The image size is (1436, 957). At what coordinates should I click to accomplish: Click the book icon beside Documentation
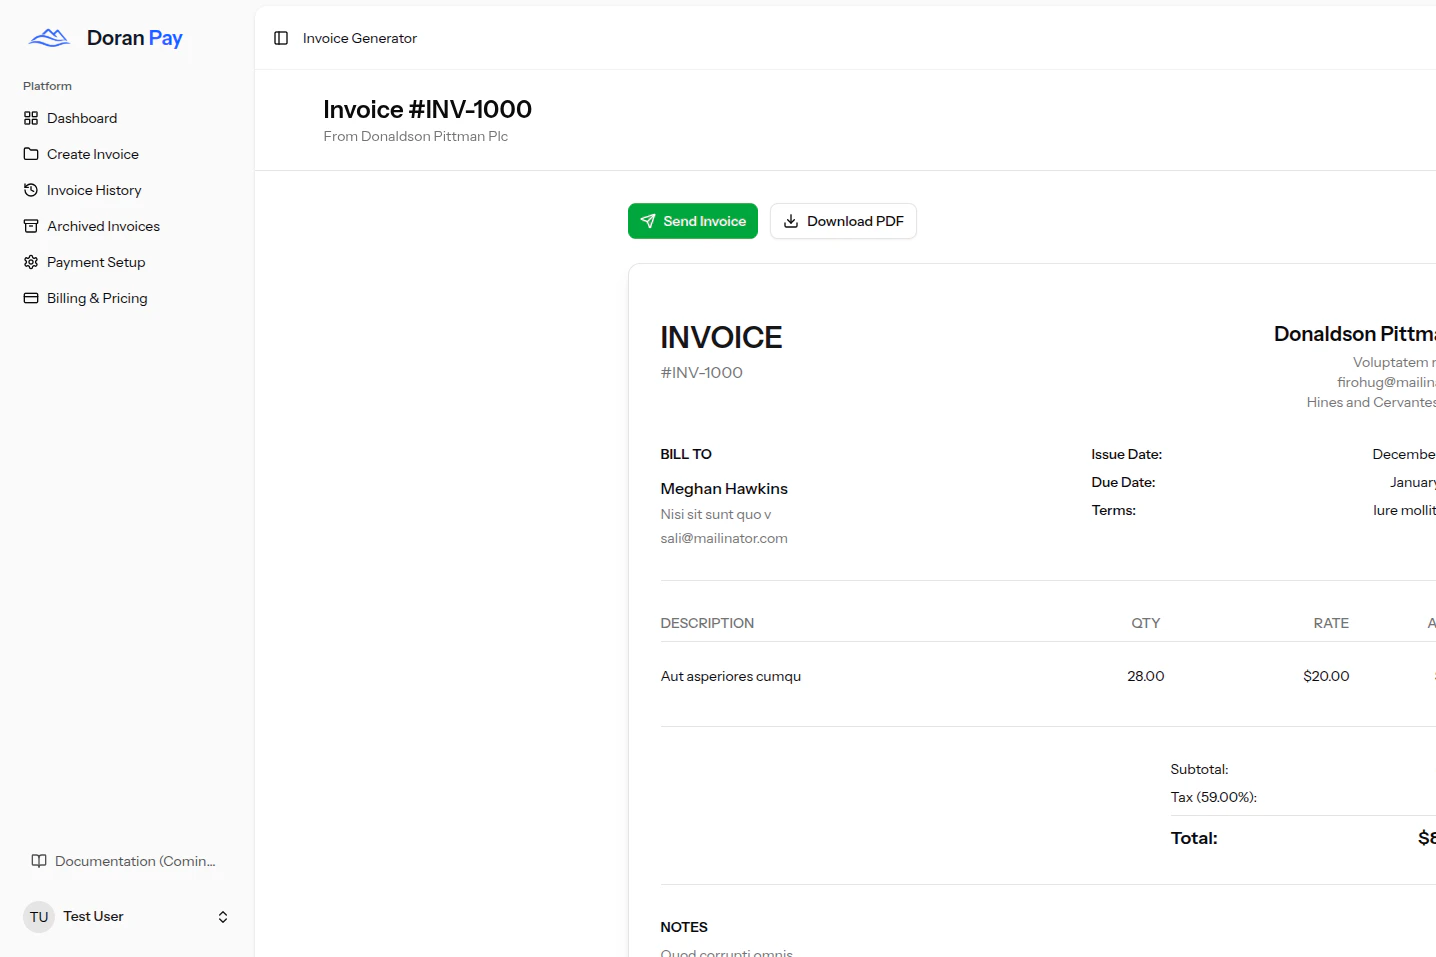click(x=38, y=861)
